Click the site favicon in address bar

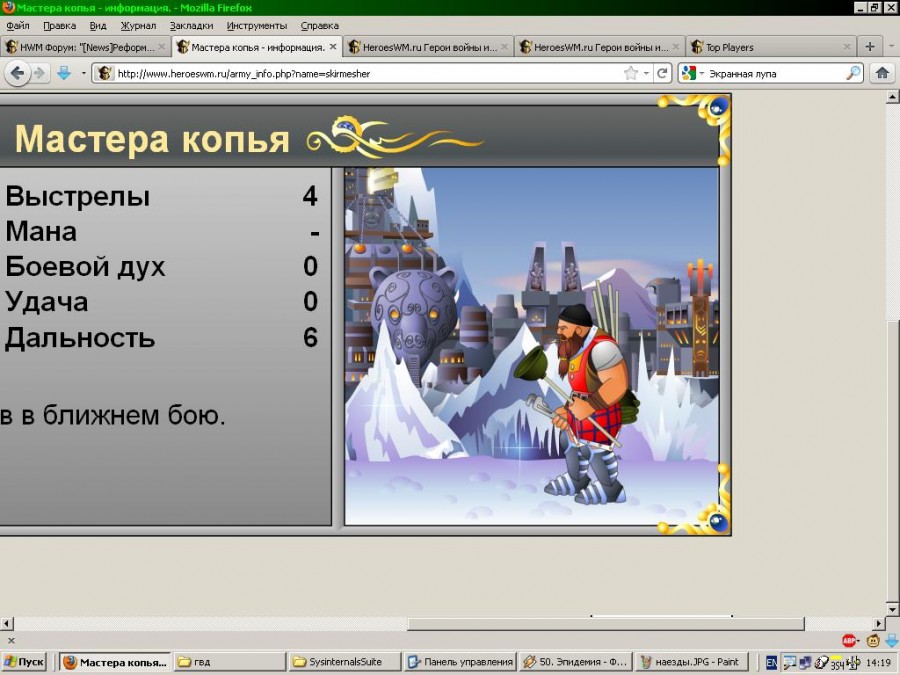[104, 73]
